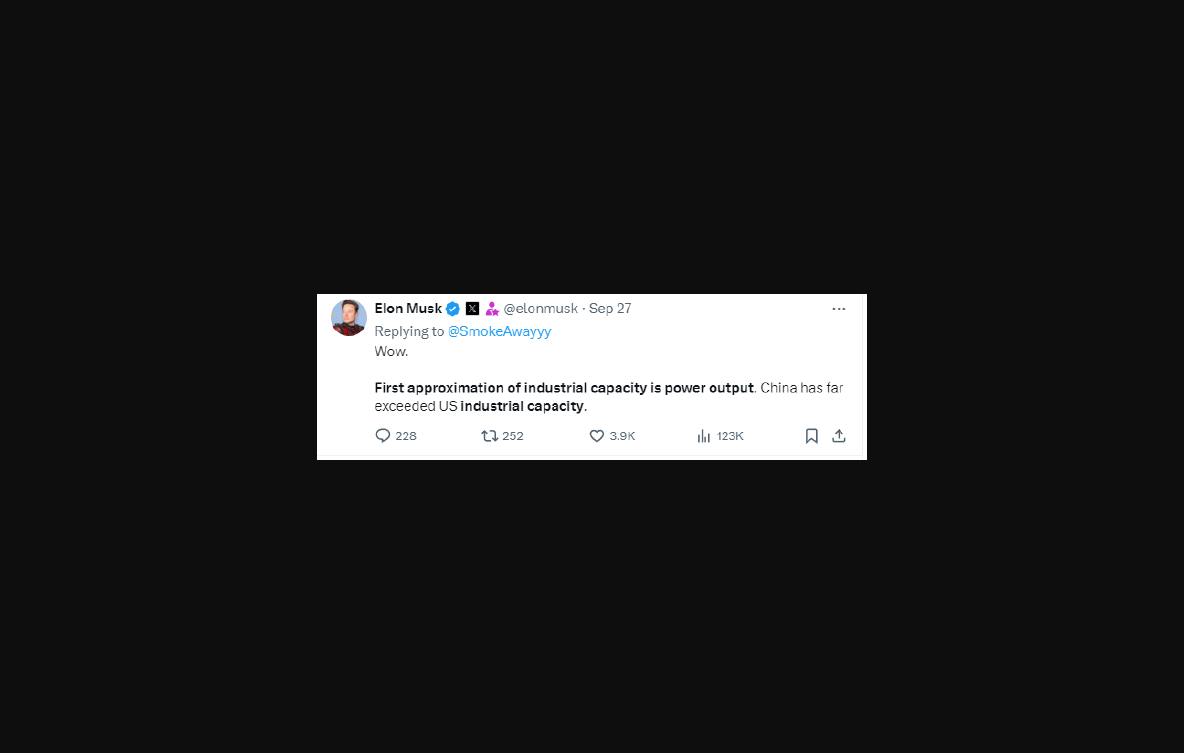The height and width of the screenshot is (753, 1184).
Task: Click the repost arrows icon
Action: 489,436
